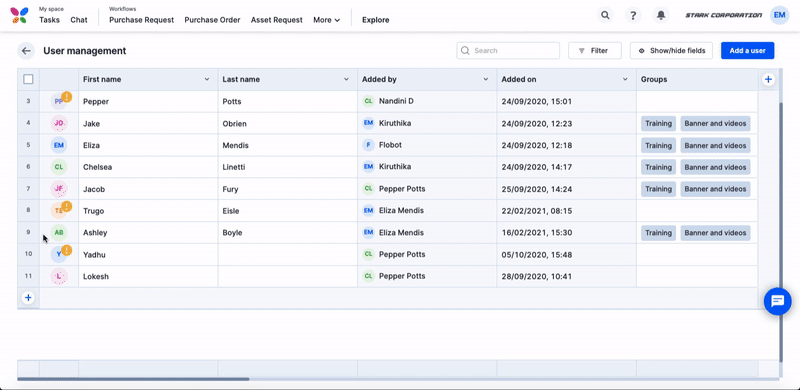
Task: Click the Add a user button
Action: [747, 51]
